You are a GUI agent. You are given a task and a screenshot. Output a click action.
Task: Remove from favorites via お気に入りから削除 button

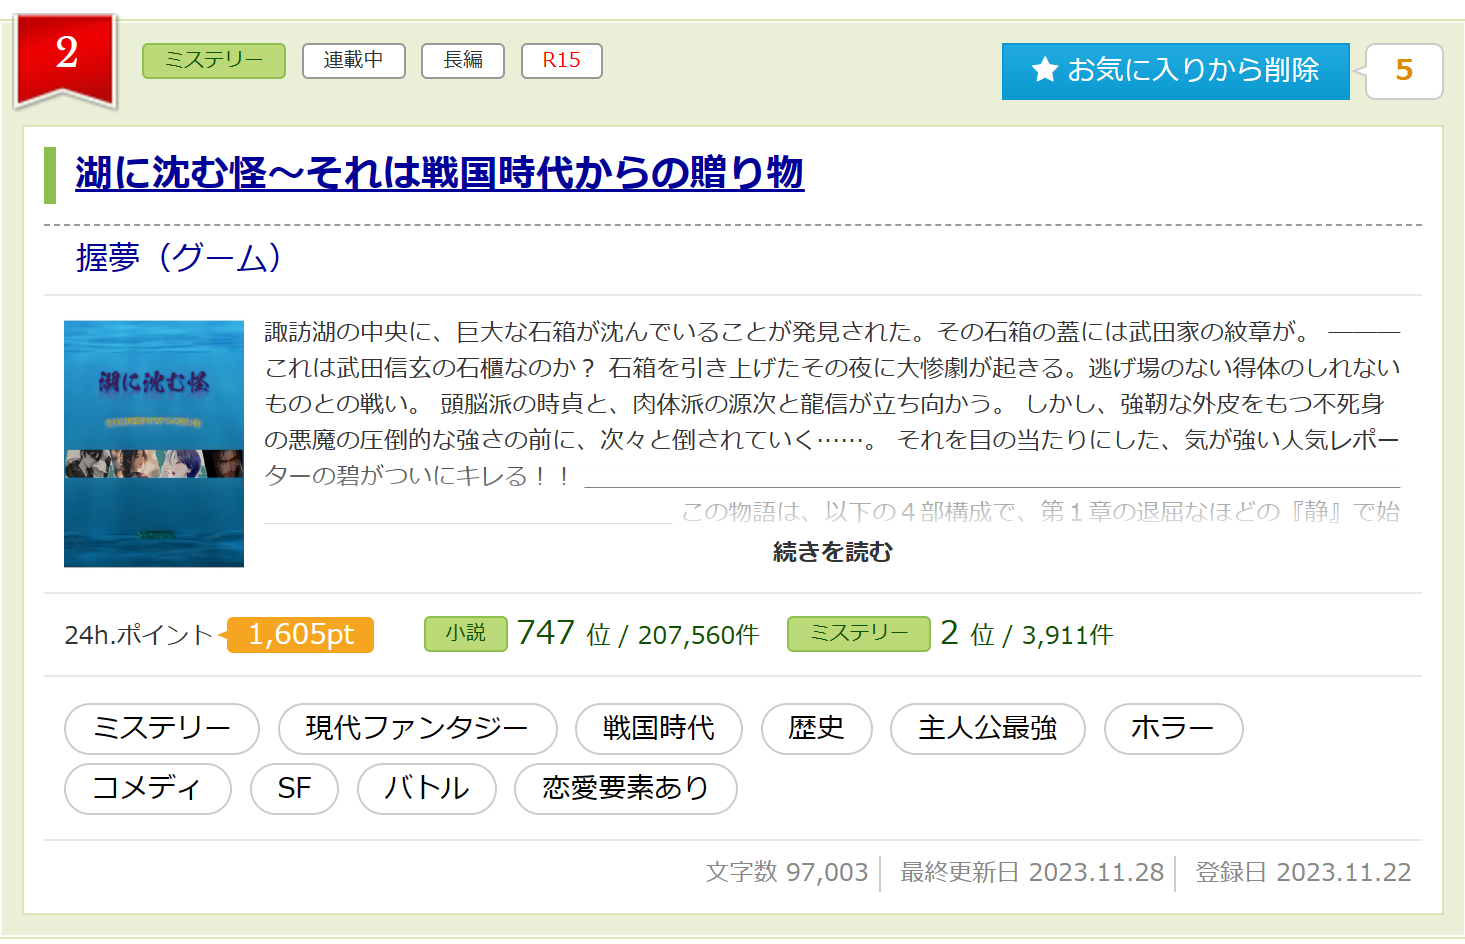1176,71
